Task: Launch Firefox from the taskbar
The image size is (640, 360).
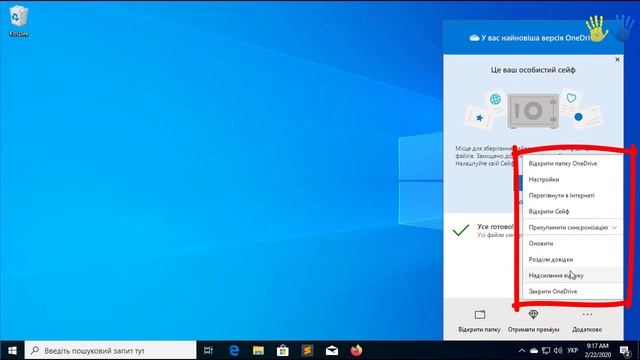Action: pyautogui.click(x=356, y=350)
